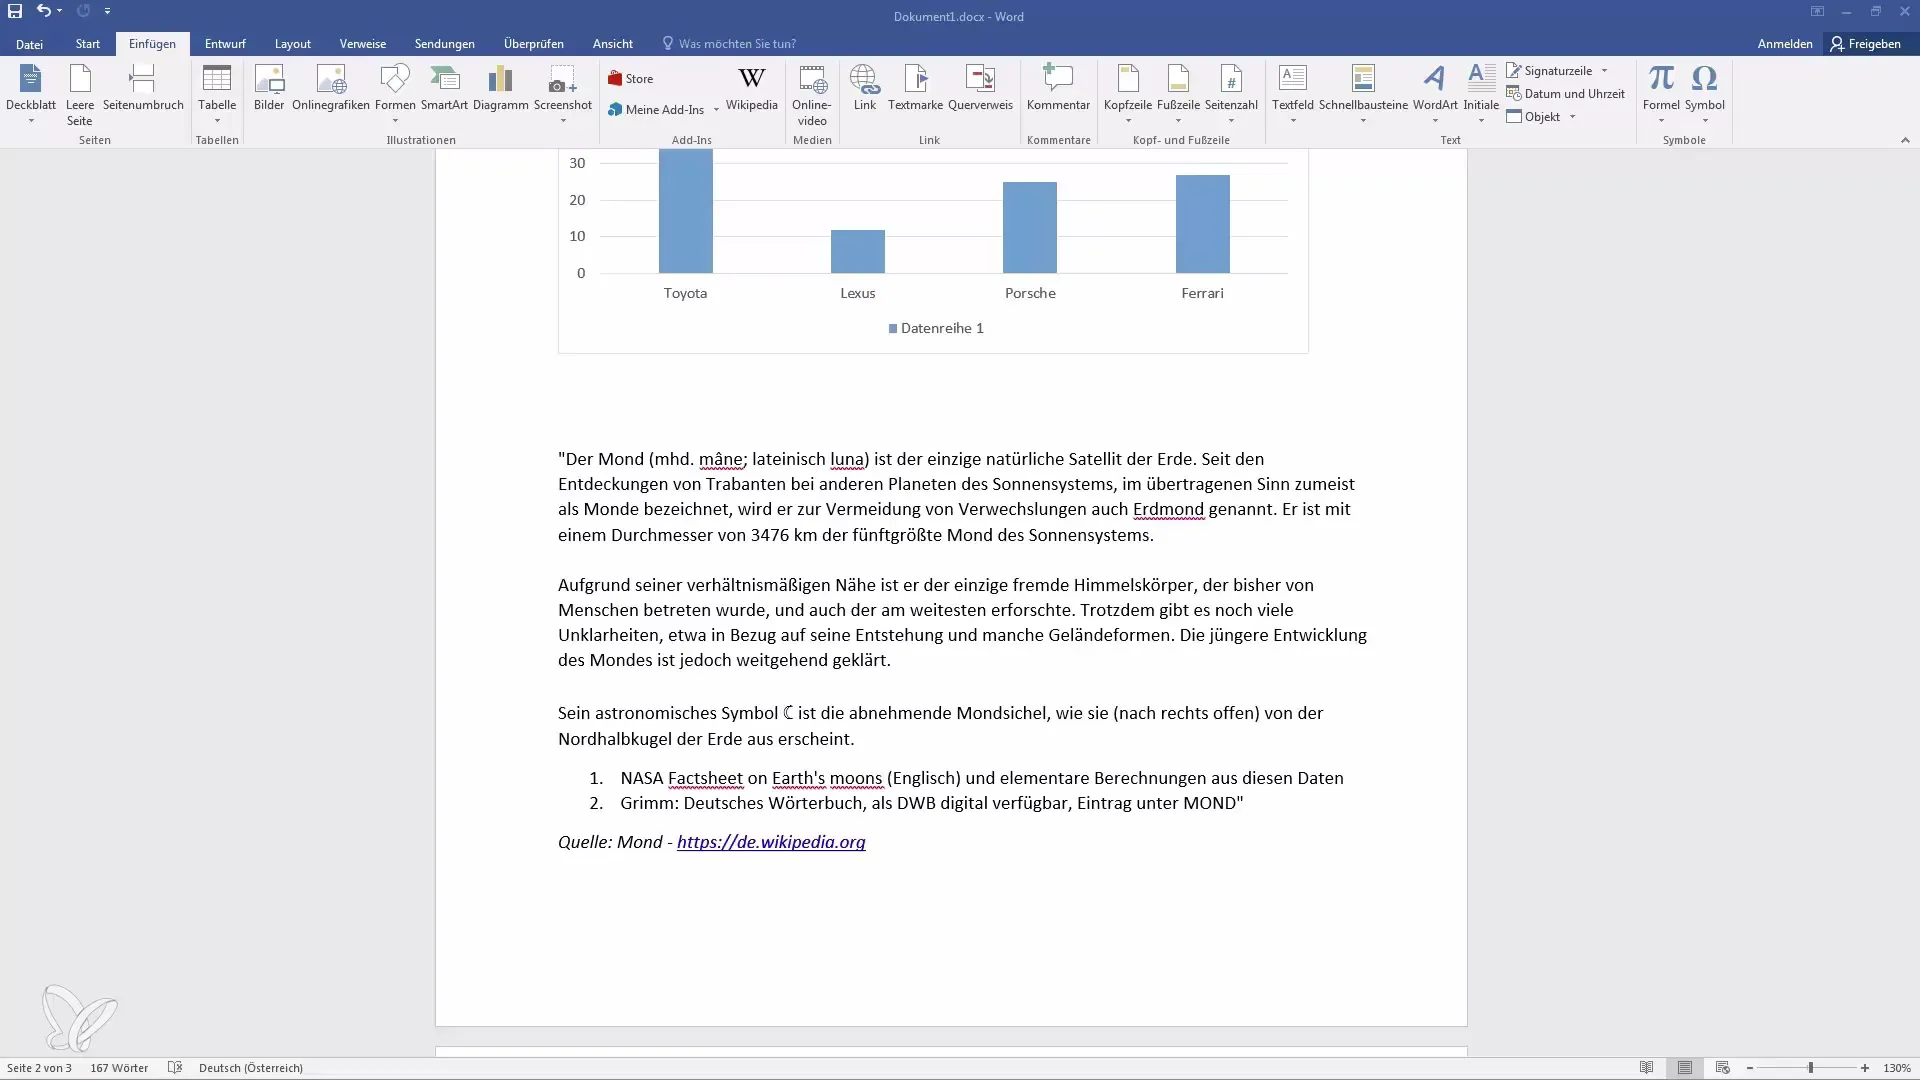The width and height of the screenshot is (1920, 1080).
Task: Switch to the Start tab
Action: tap(88, 44)
